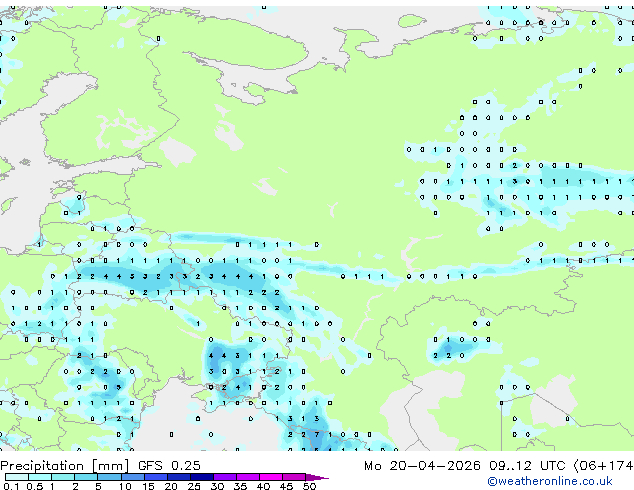Click the 15 to 20 mm legend swatch
Screen dimensions: 634x490
click(x=155, y=477)
